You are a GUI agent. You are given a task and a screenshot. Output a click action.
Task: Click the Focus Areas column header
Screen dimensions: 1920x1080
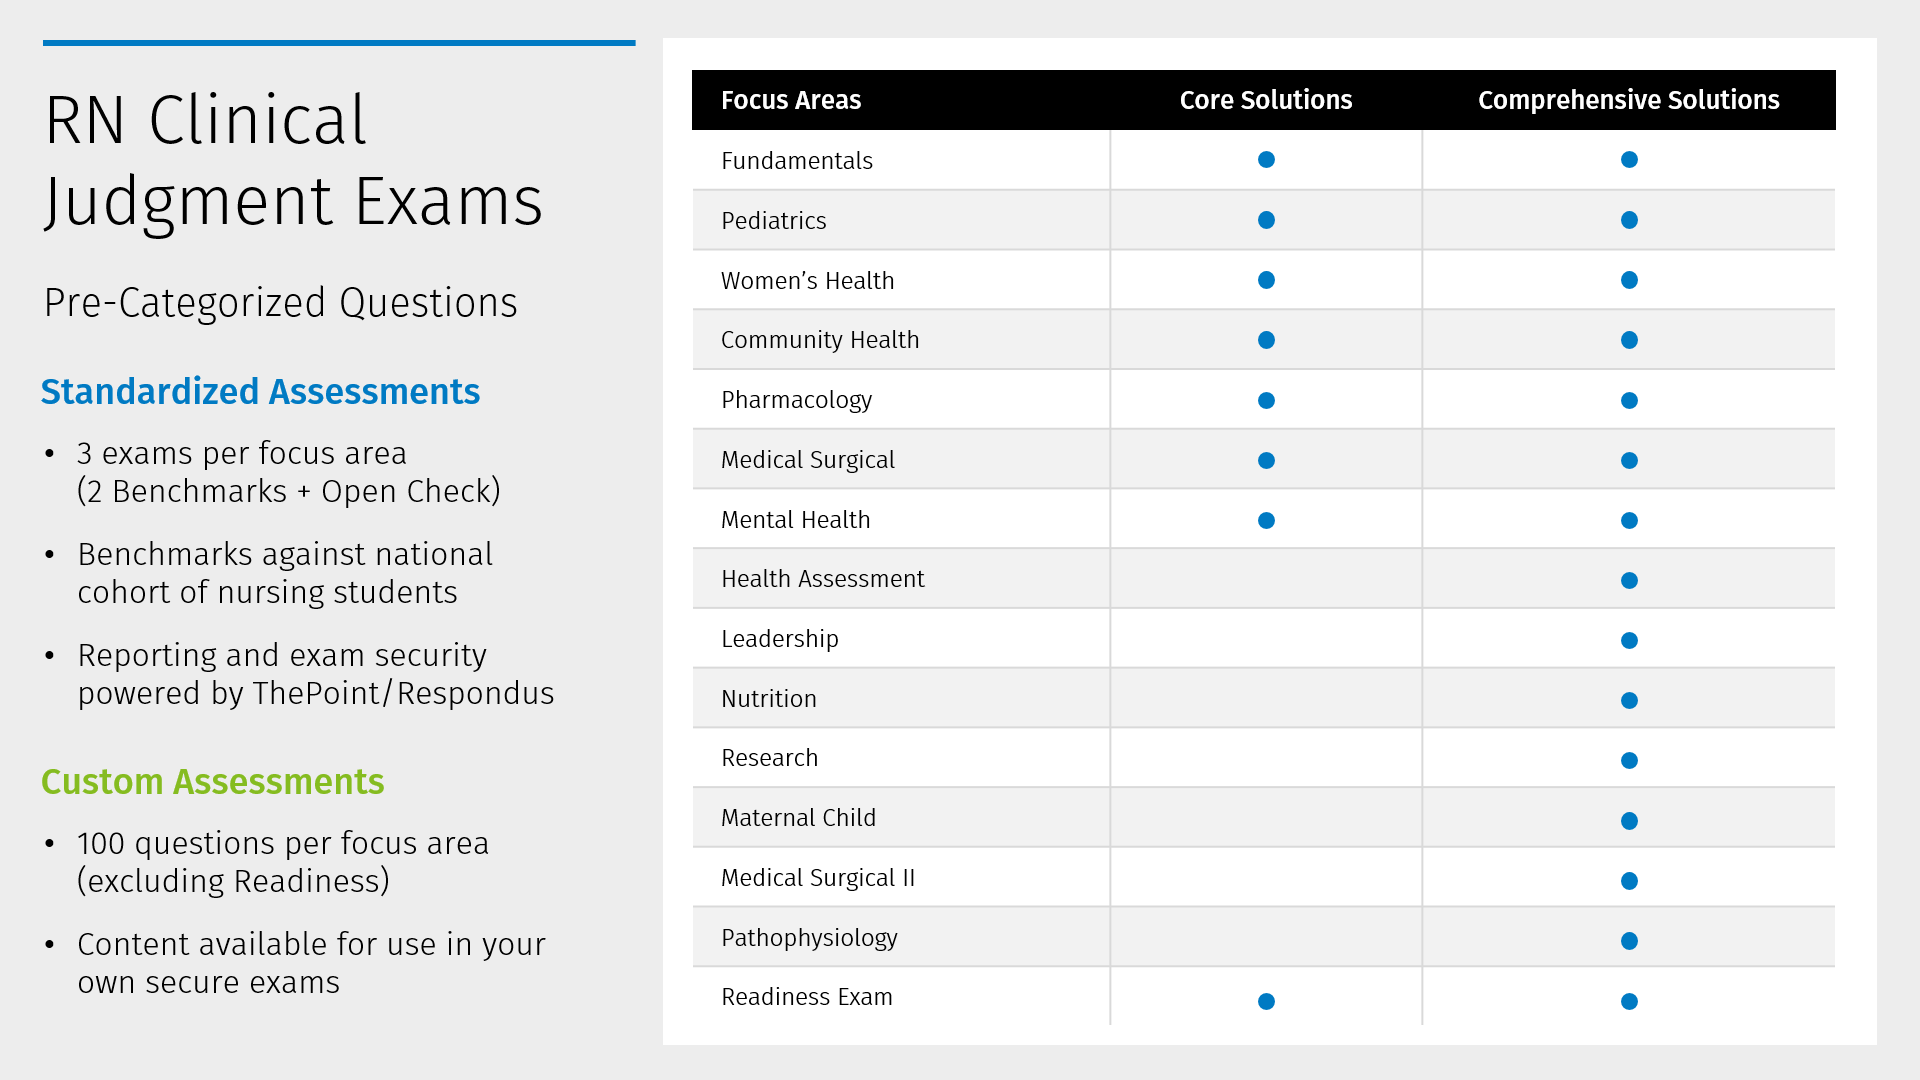point(791,100)
